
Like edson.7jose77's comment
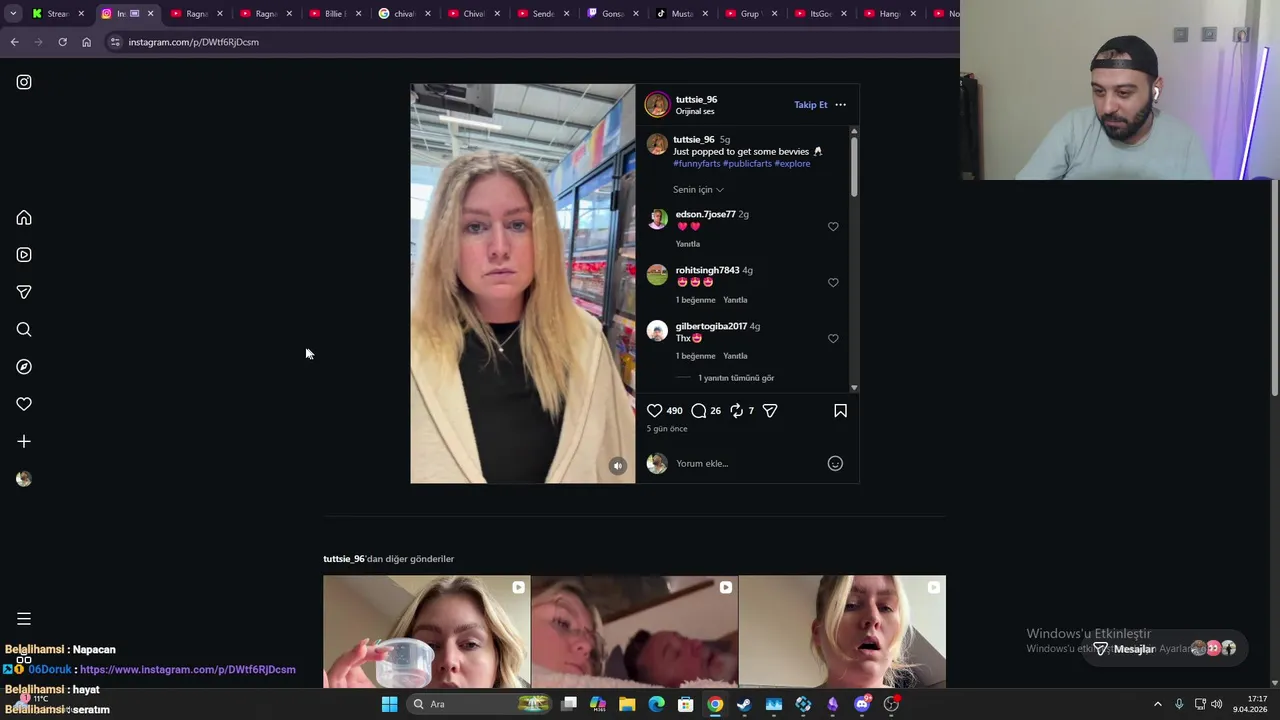coord(833,227)
